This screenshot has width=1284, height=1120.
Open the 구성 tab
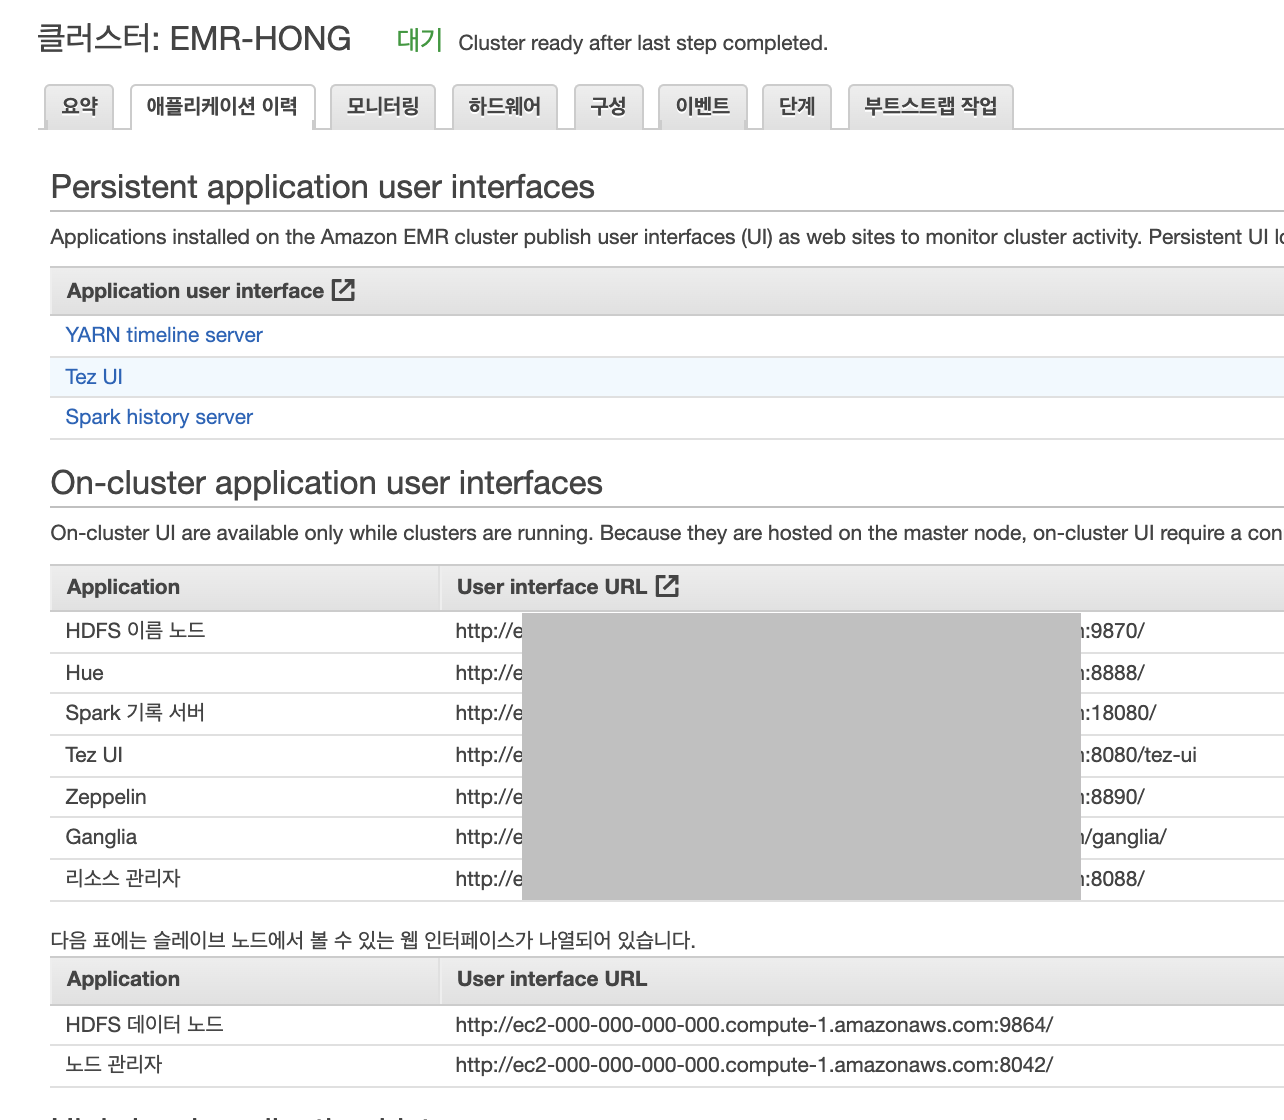point(608,106)
